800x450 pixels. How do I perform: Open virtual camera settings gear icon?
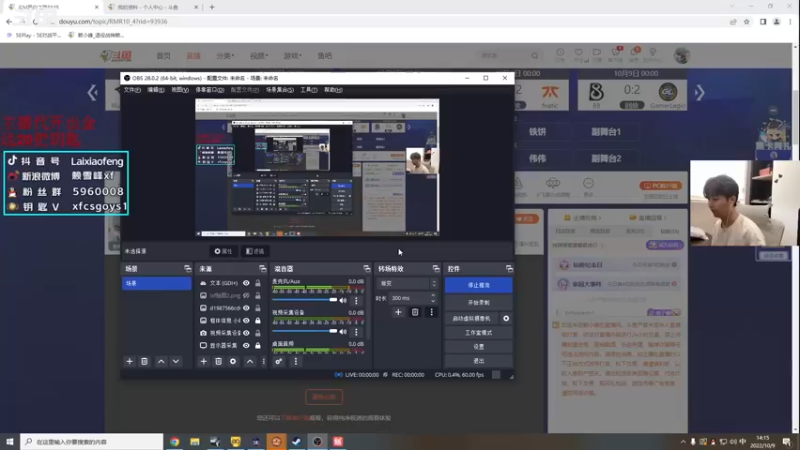(506, 318)
